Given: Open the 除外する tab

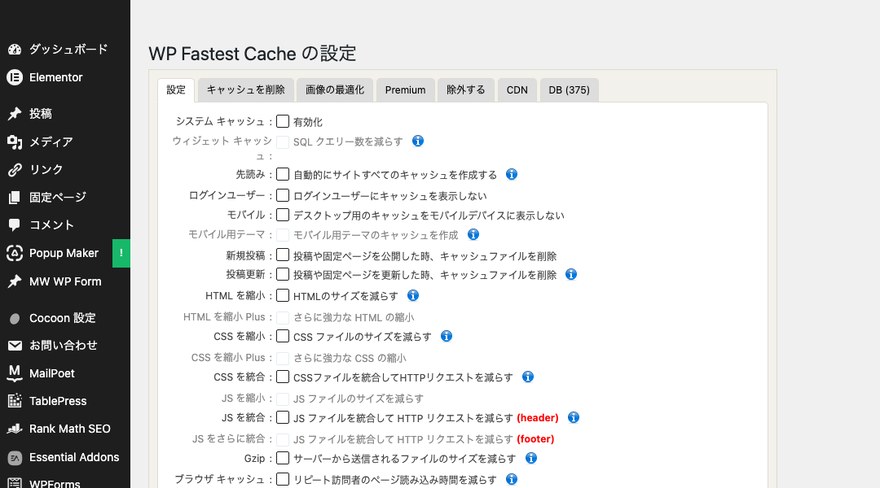Looking at the screenshot, I should (466, 90).
